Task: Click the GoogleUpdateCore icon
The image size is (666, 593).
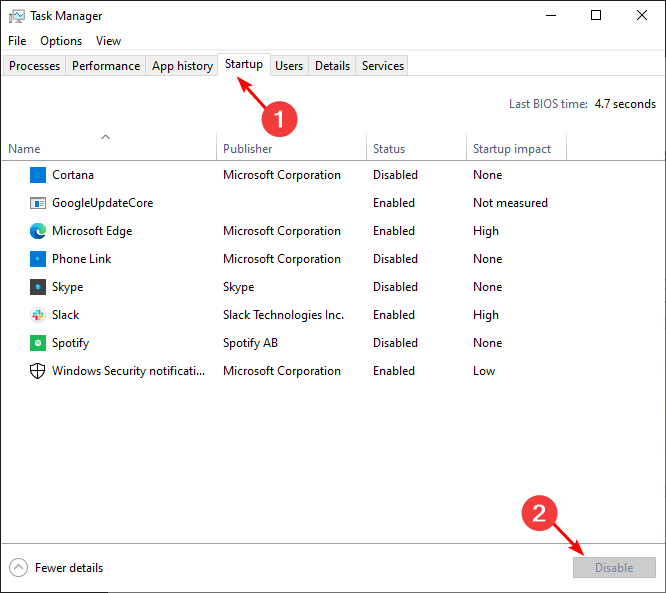Action: coord(38,203)
